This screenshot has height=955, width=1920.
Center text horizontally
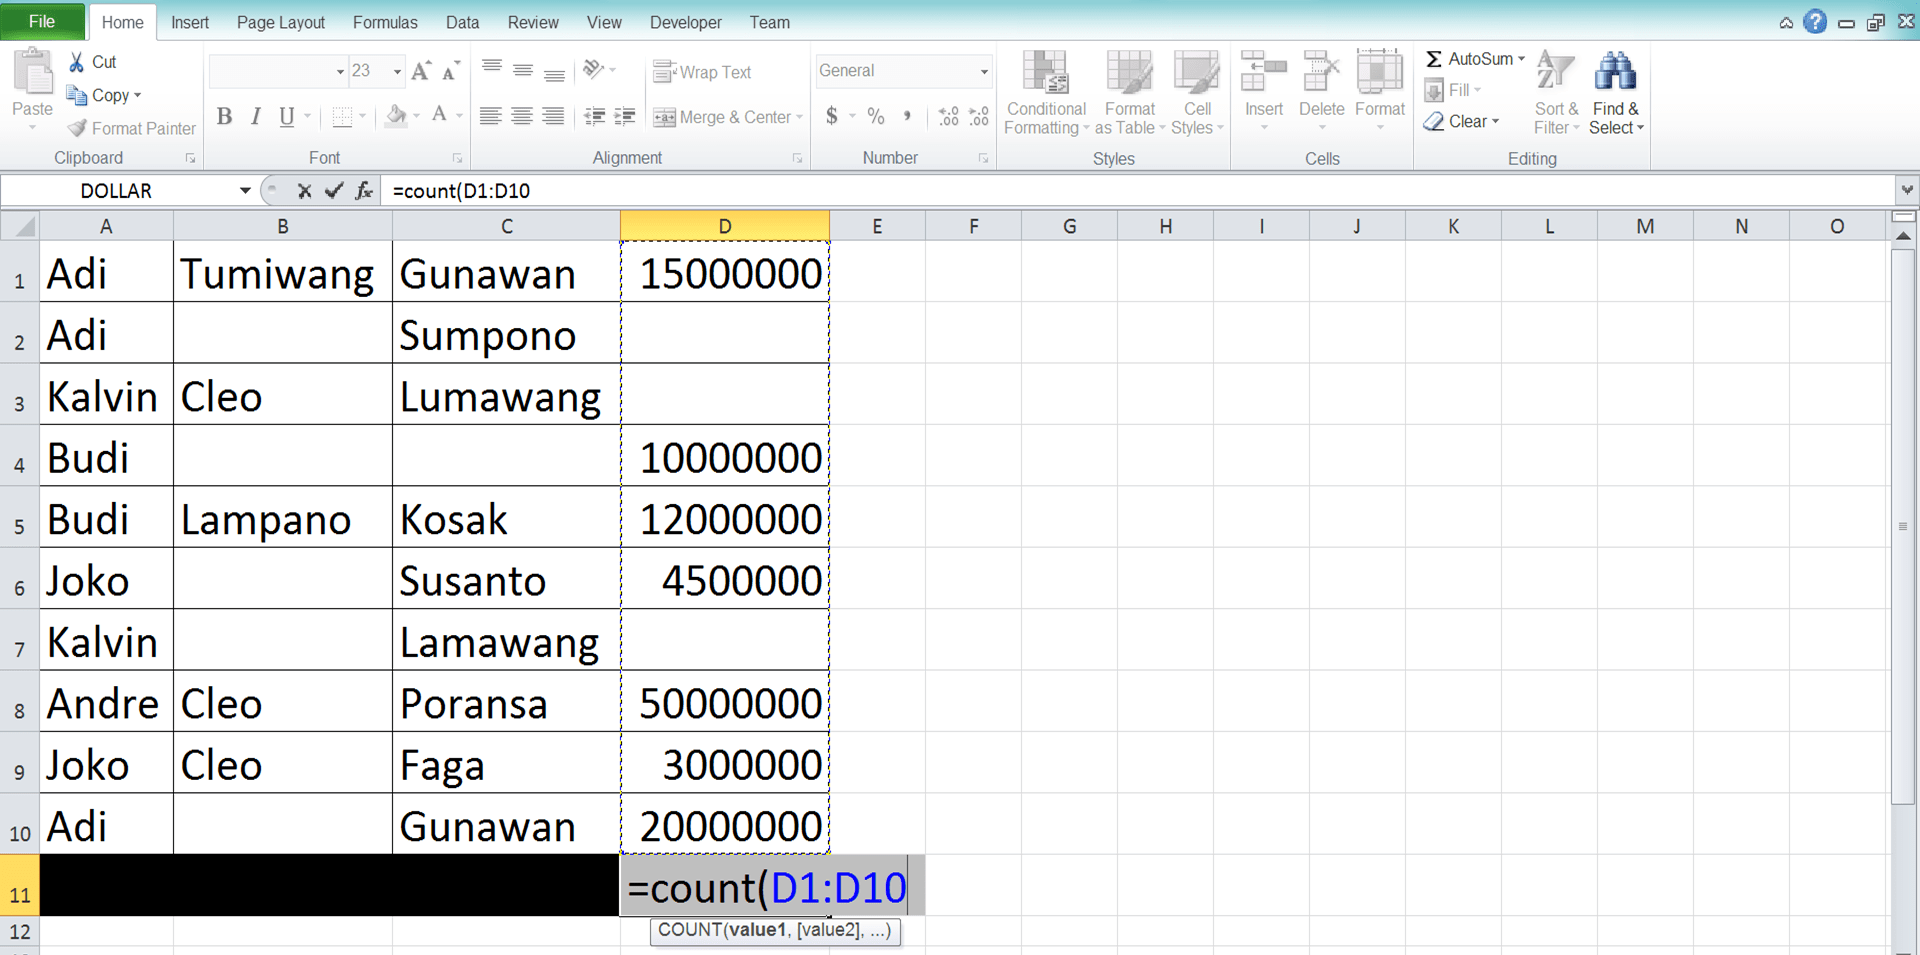point(521,116)
